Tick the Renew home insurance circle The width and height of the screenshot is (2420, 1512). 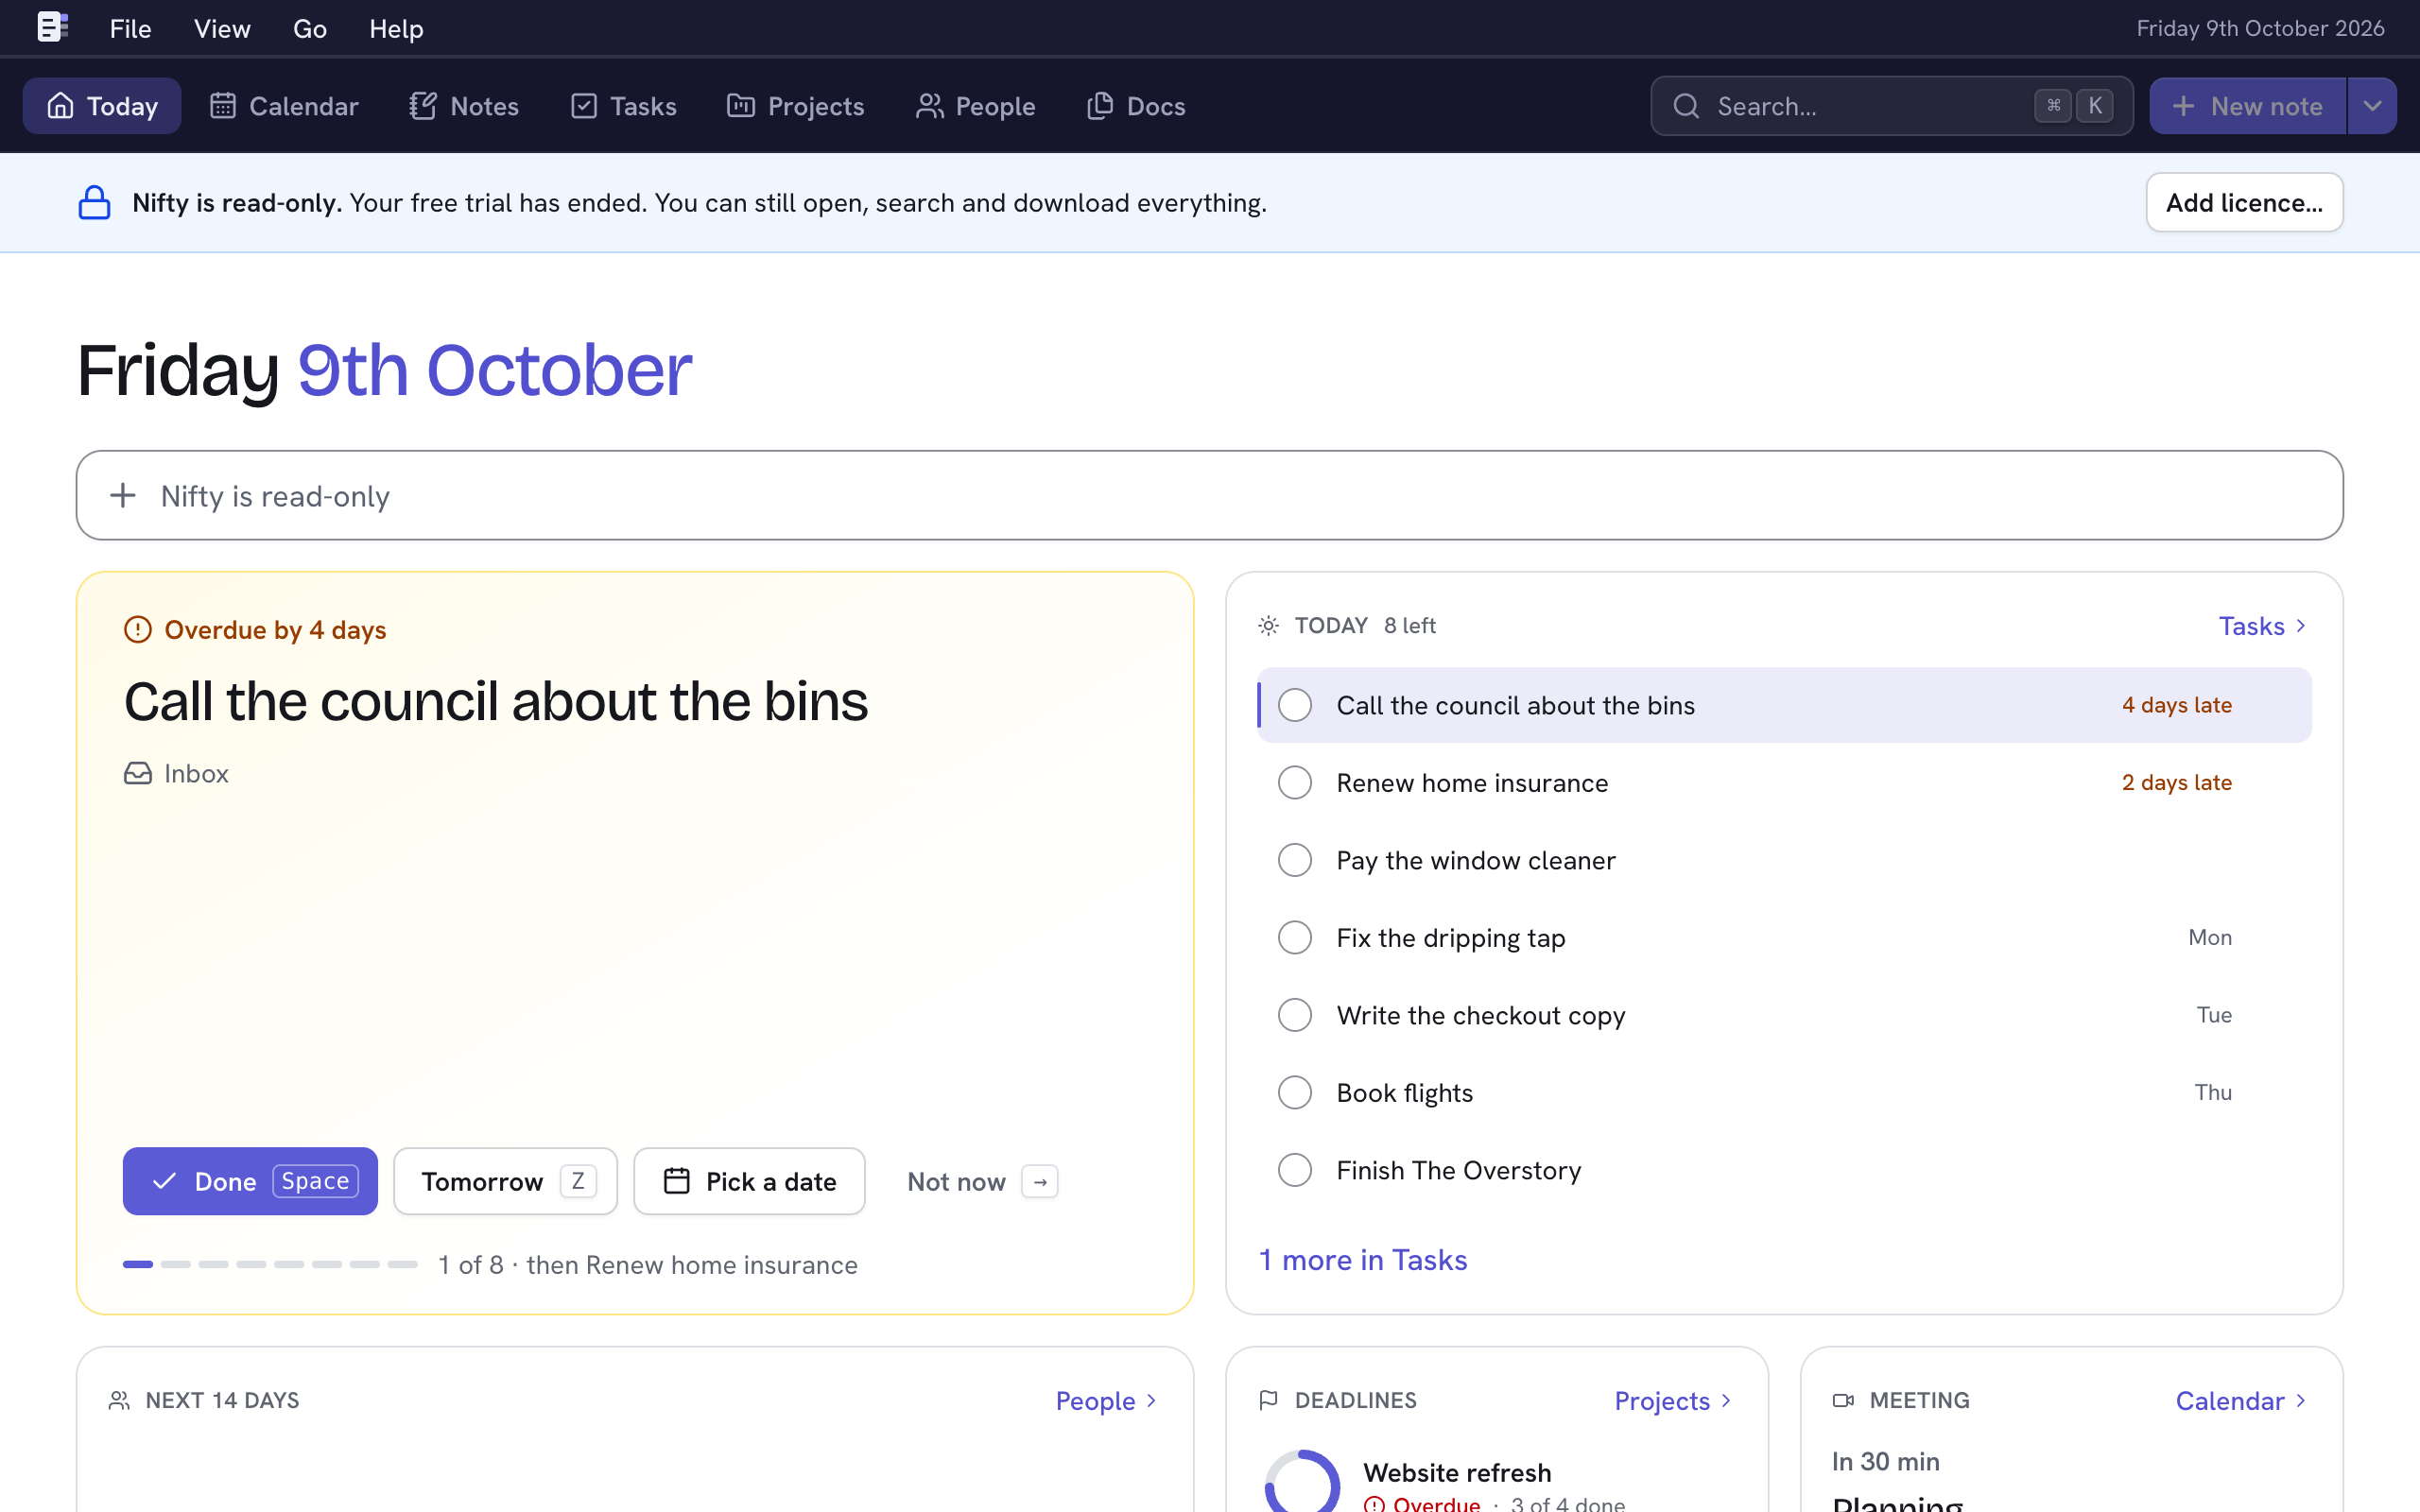point(1295,782)
